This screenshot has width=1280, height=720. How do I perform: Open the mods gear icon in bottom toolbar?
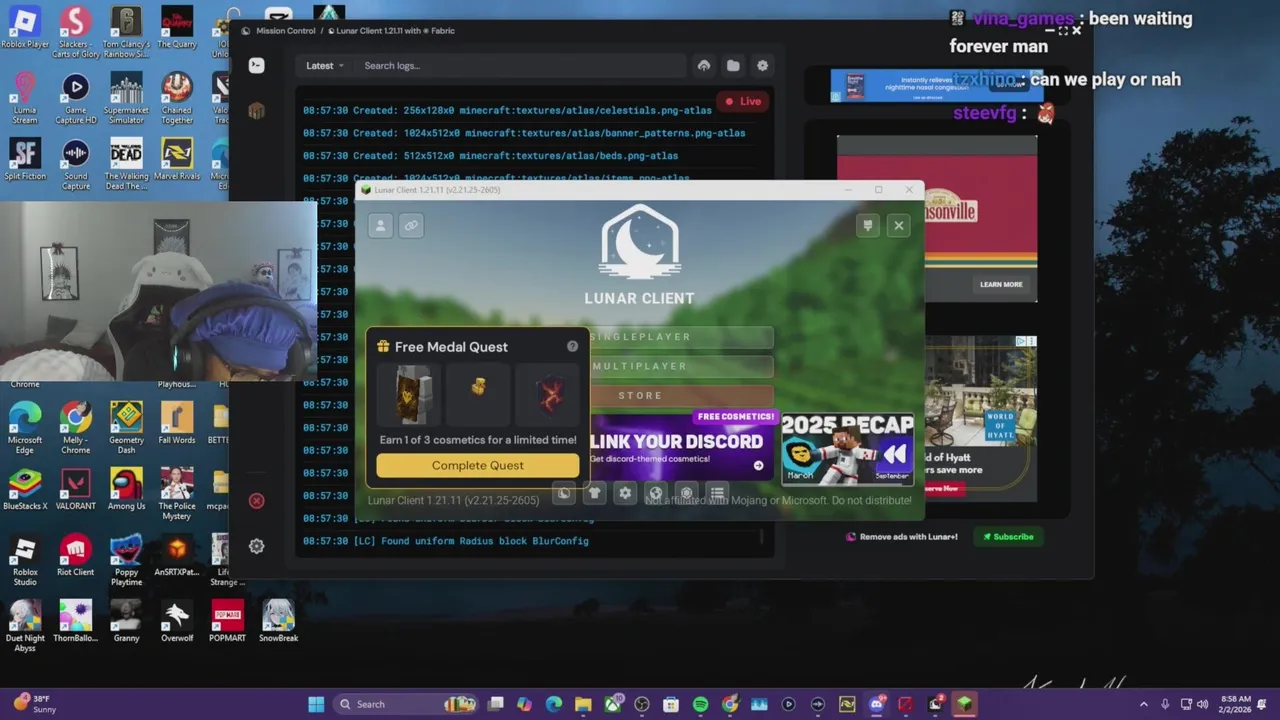coord(625,493)
